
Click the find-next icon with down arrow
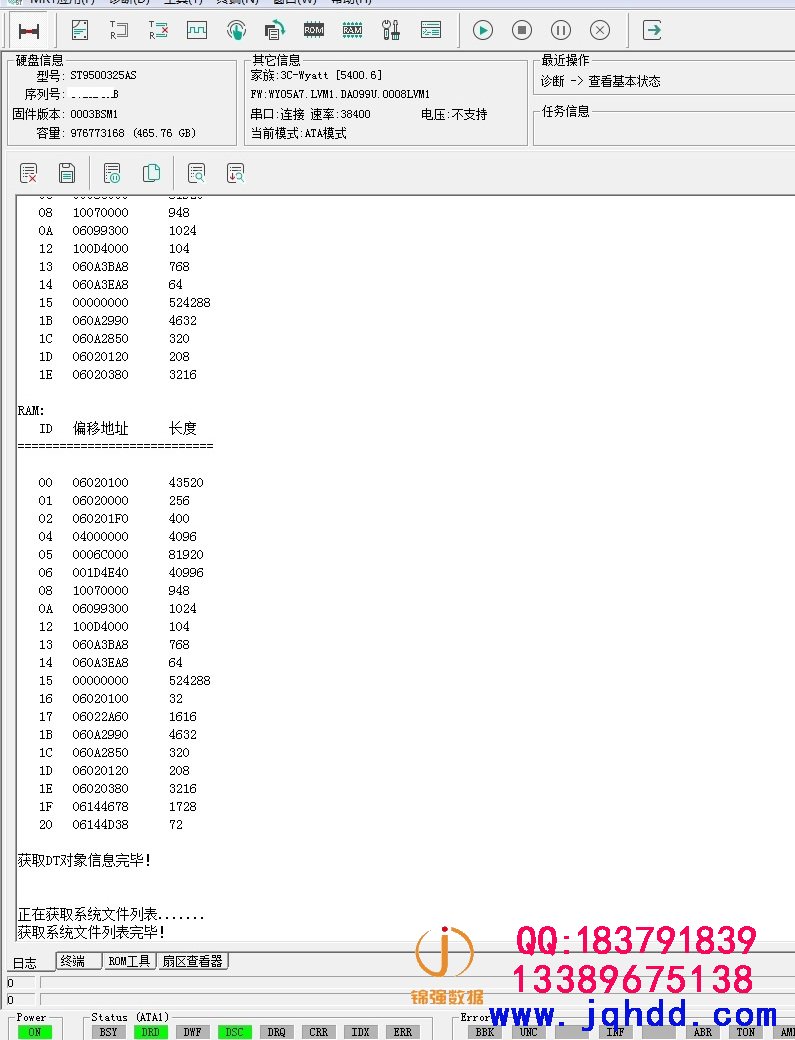pyautogui.click(x=235, y=173)
